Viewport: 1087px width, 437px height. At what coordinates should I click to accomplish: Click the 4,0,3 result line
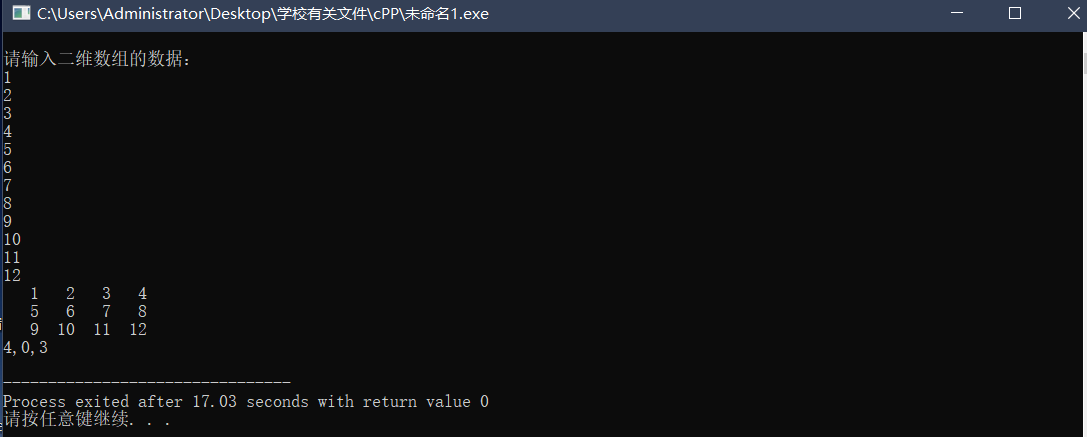point(26,348)
